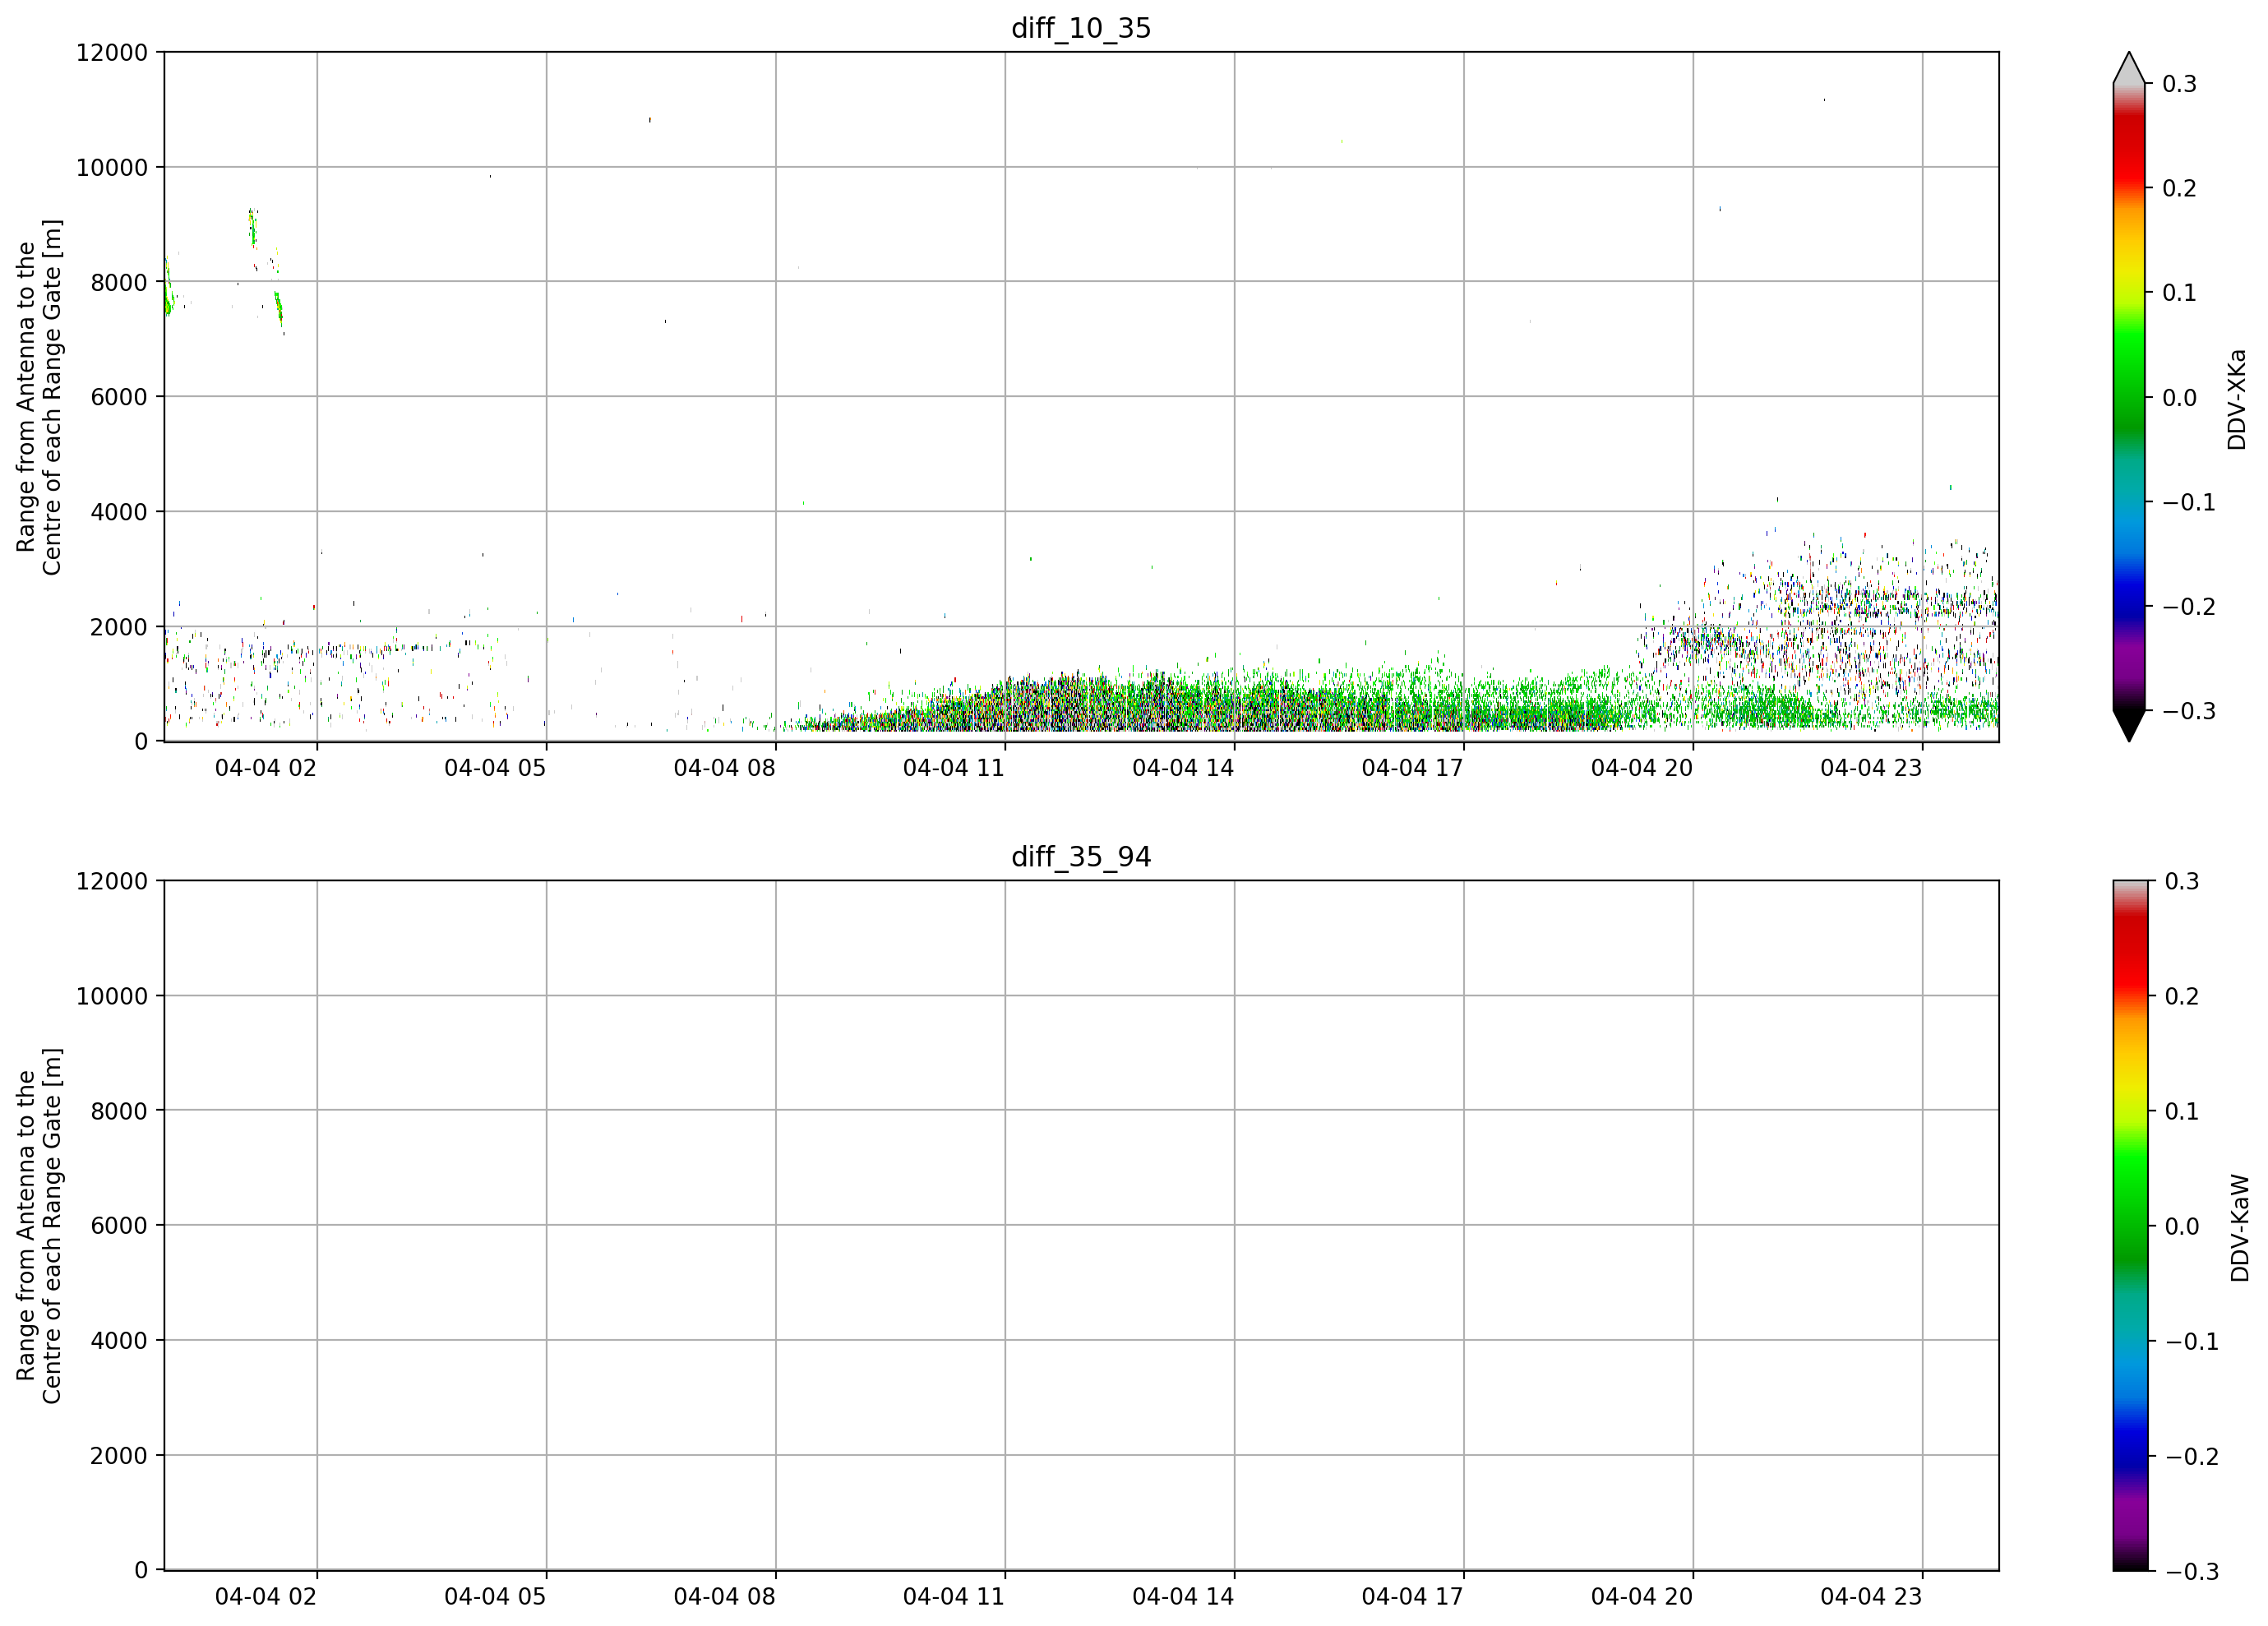Image resolution: width=2268 pixels, height=1626 pixels.
Task: Click the black lower extension arrow of DDV-XKa colorbar
Action: [x=2129, y=725]
